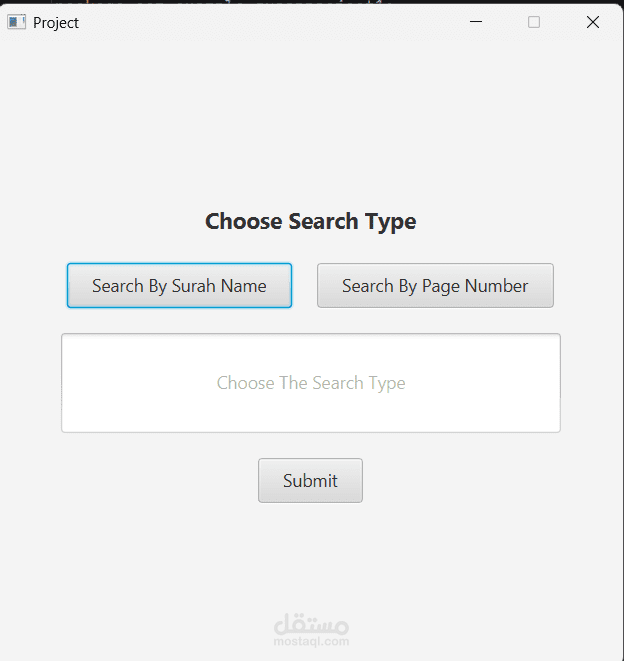Click the mostaql.com watermark text
The image size is (624, 661).
(311, 642)
